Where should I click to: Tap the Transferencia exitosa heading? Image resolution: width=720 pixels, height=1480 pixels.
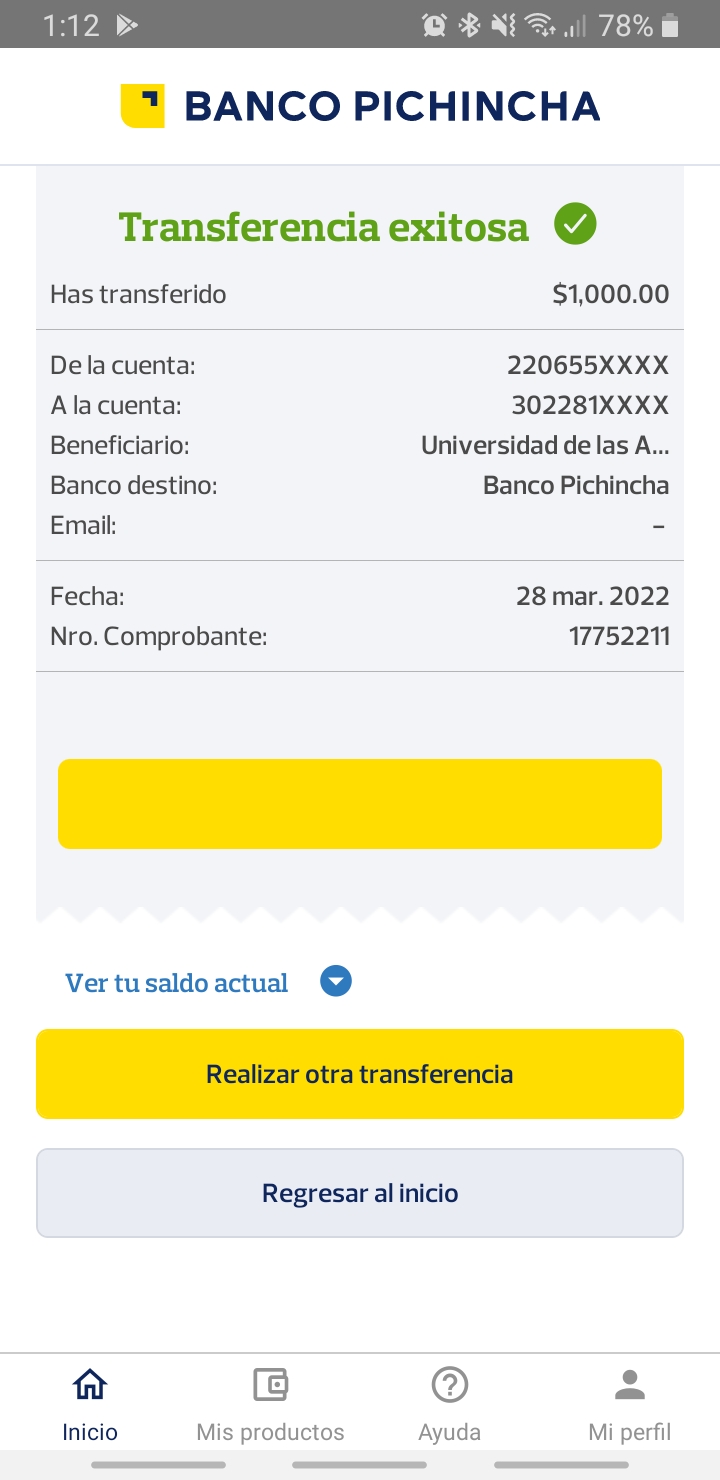(x=324, y=227)
